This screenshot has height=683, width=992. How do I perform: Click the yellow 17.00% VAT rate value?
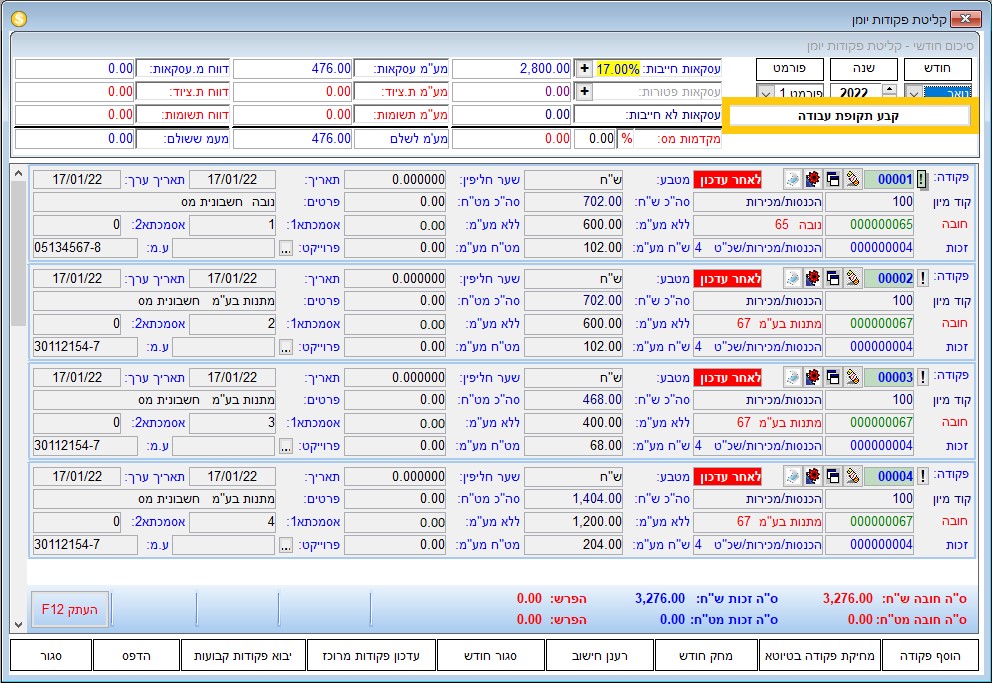617,68
